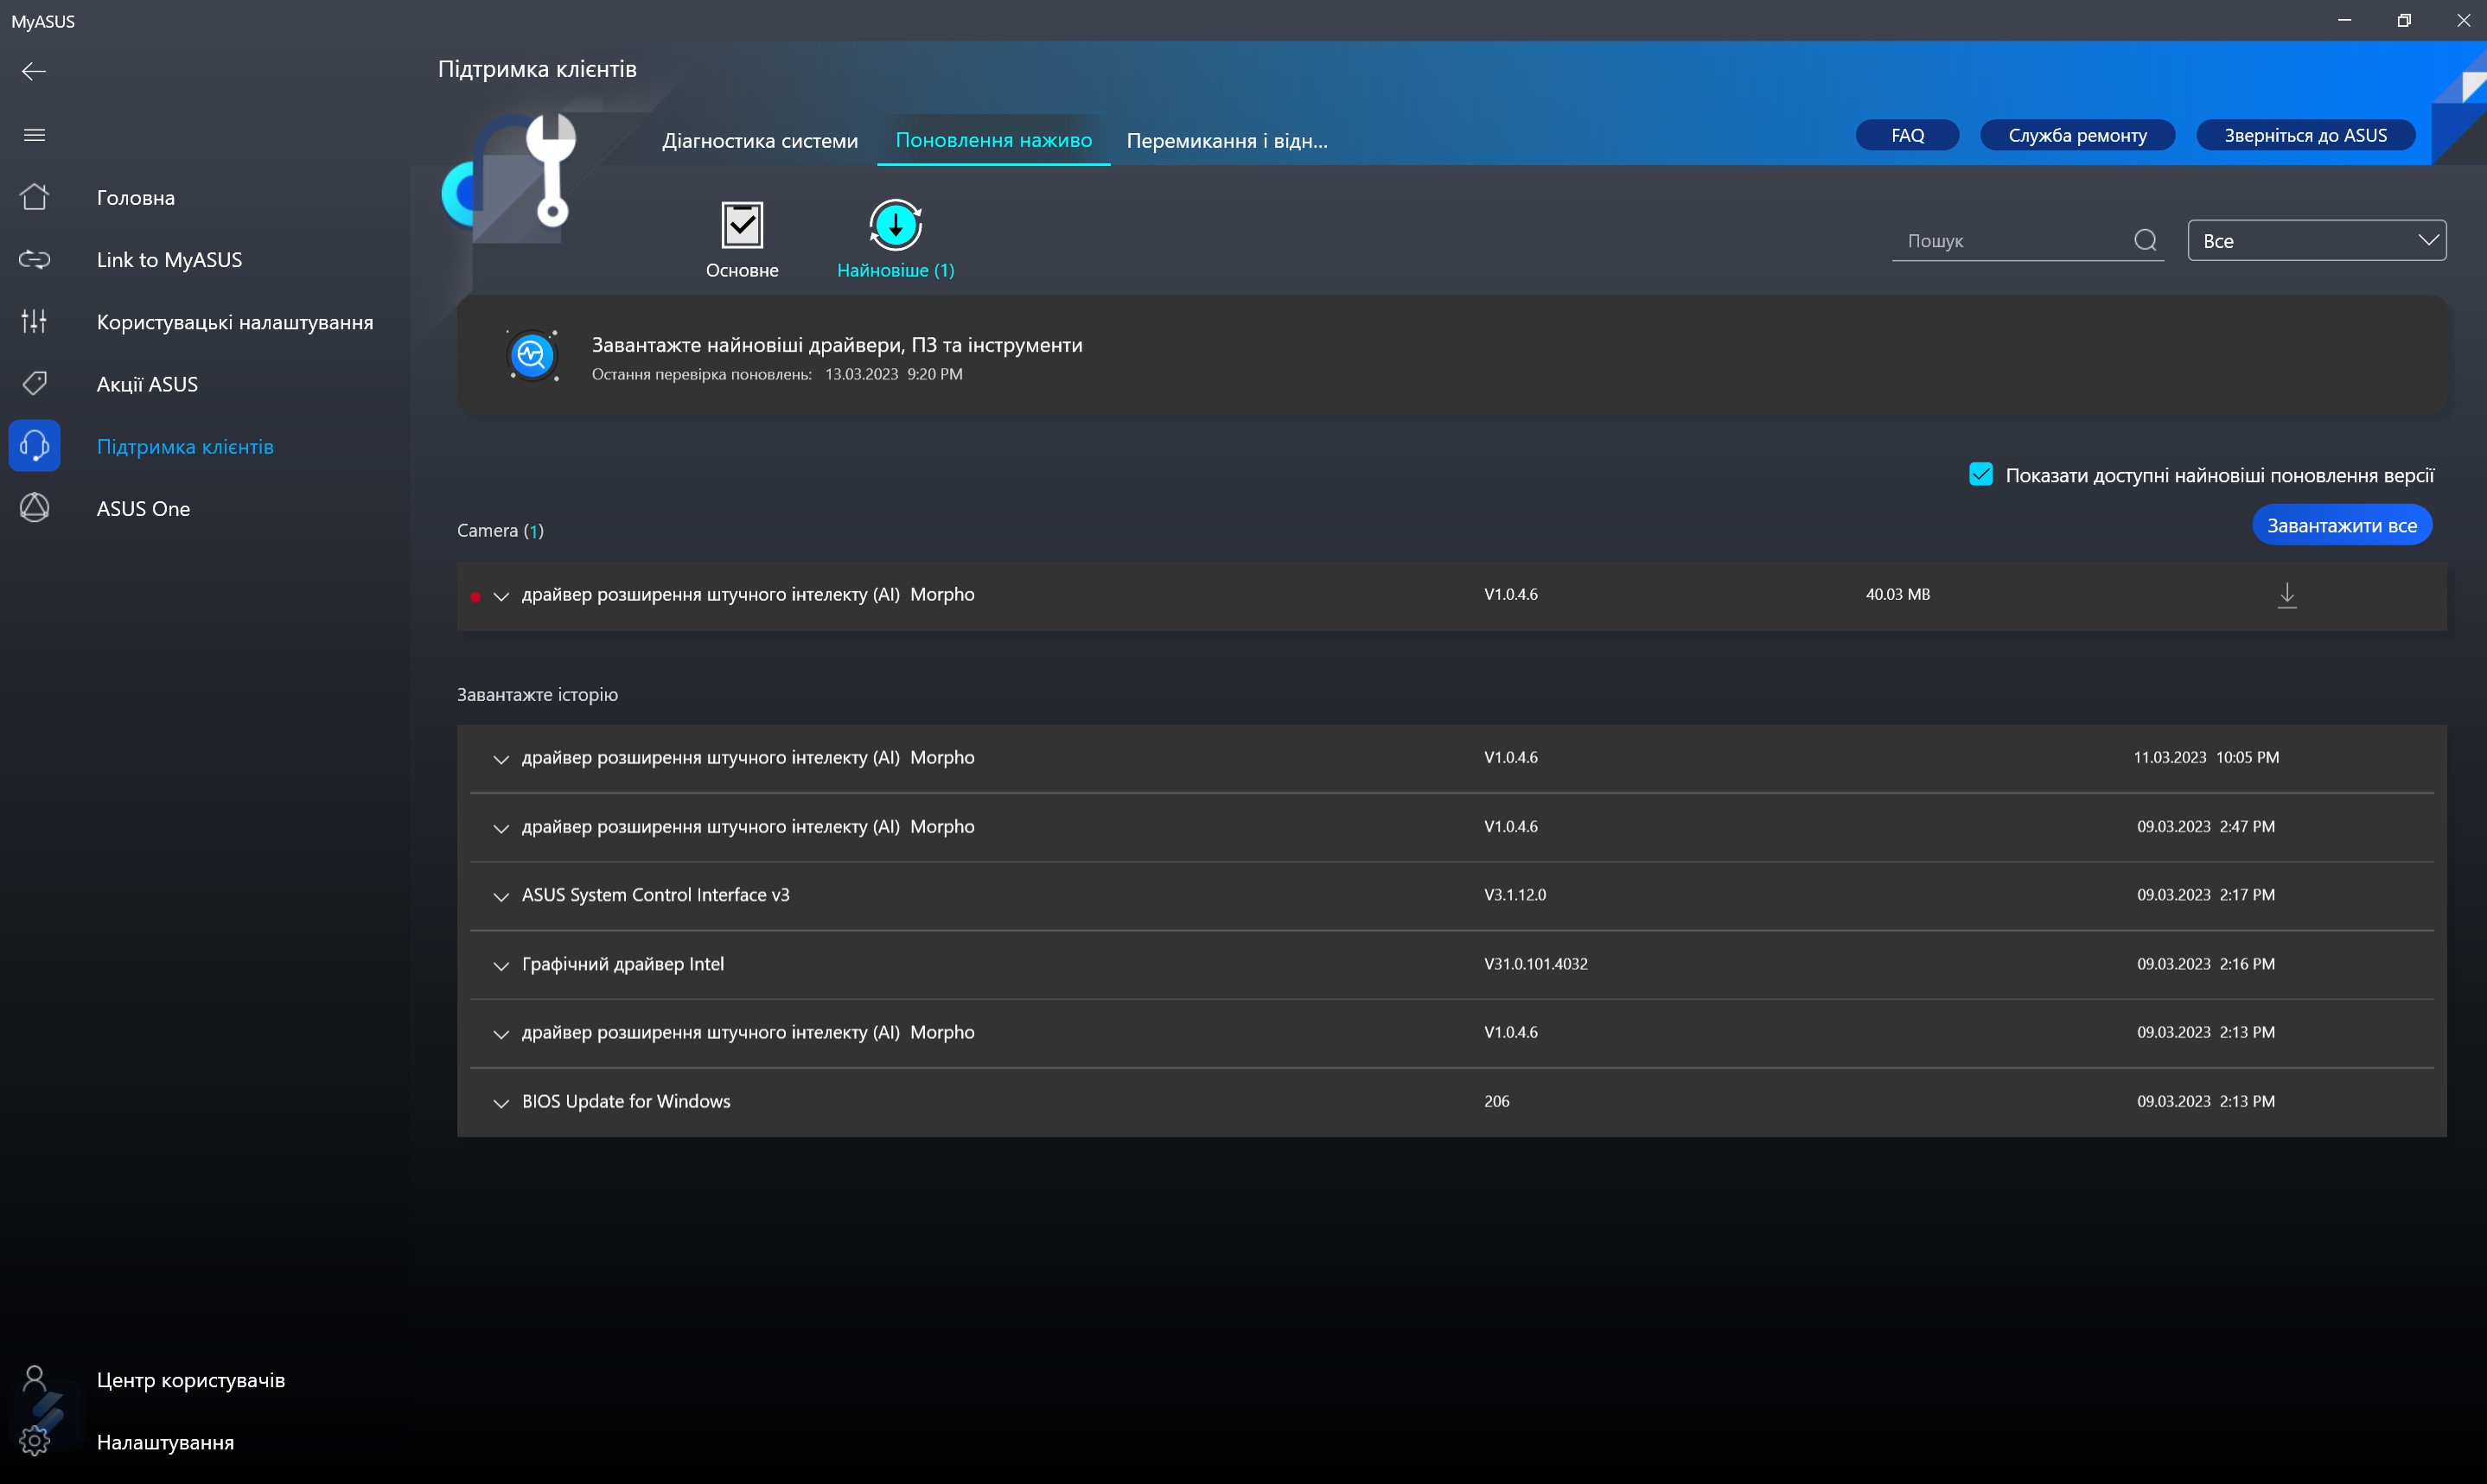Click the Пошук search field
2487x1484 pixels.
(2010, 241)
